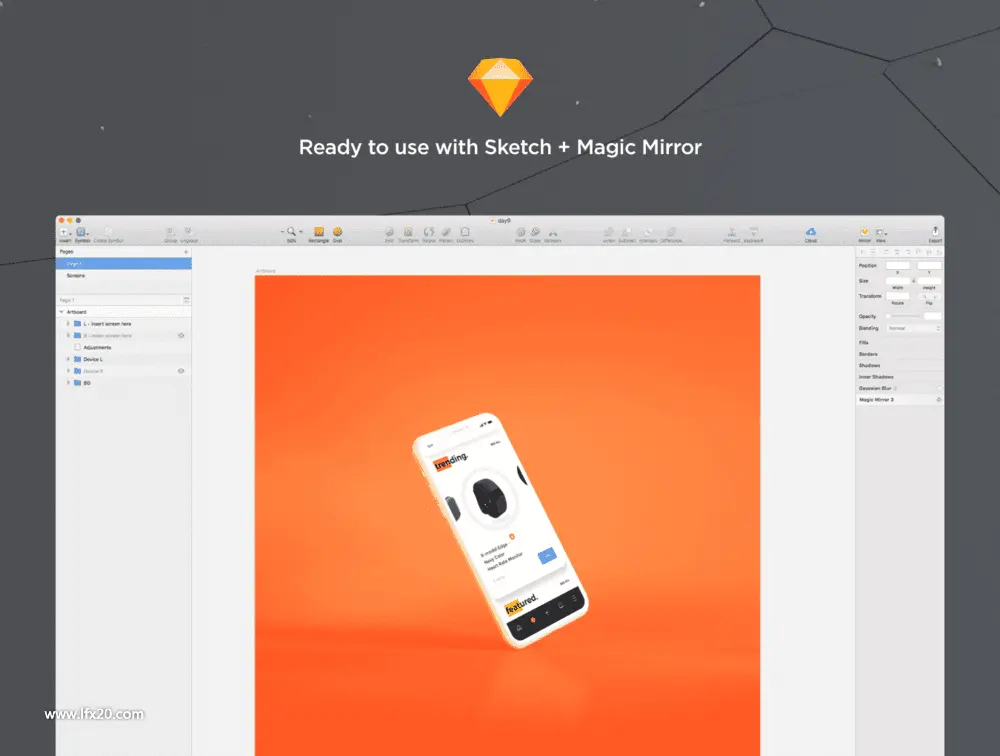Click the zoom magnifier icon
Screen dimensions: 1000x756
291,232
